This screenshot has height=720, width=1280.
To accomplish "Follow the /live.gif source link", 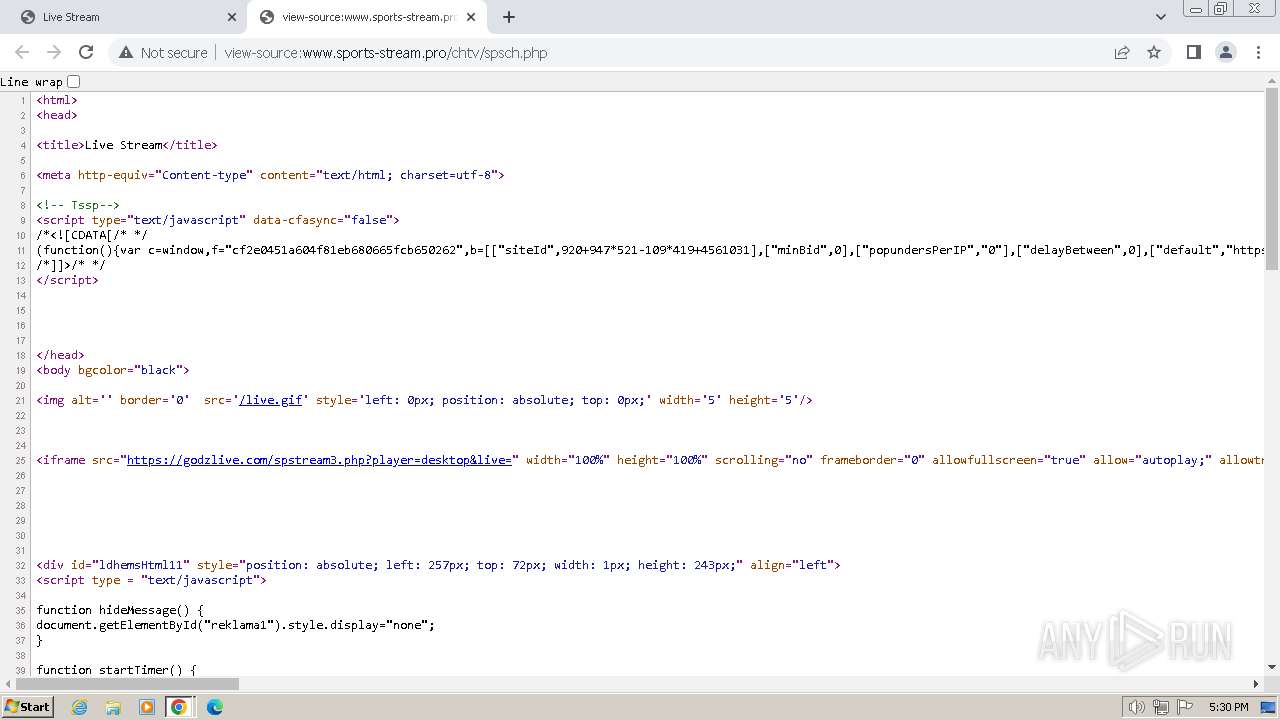I will point(271,400).
